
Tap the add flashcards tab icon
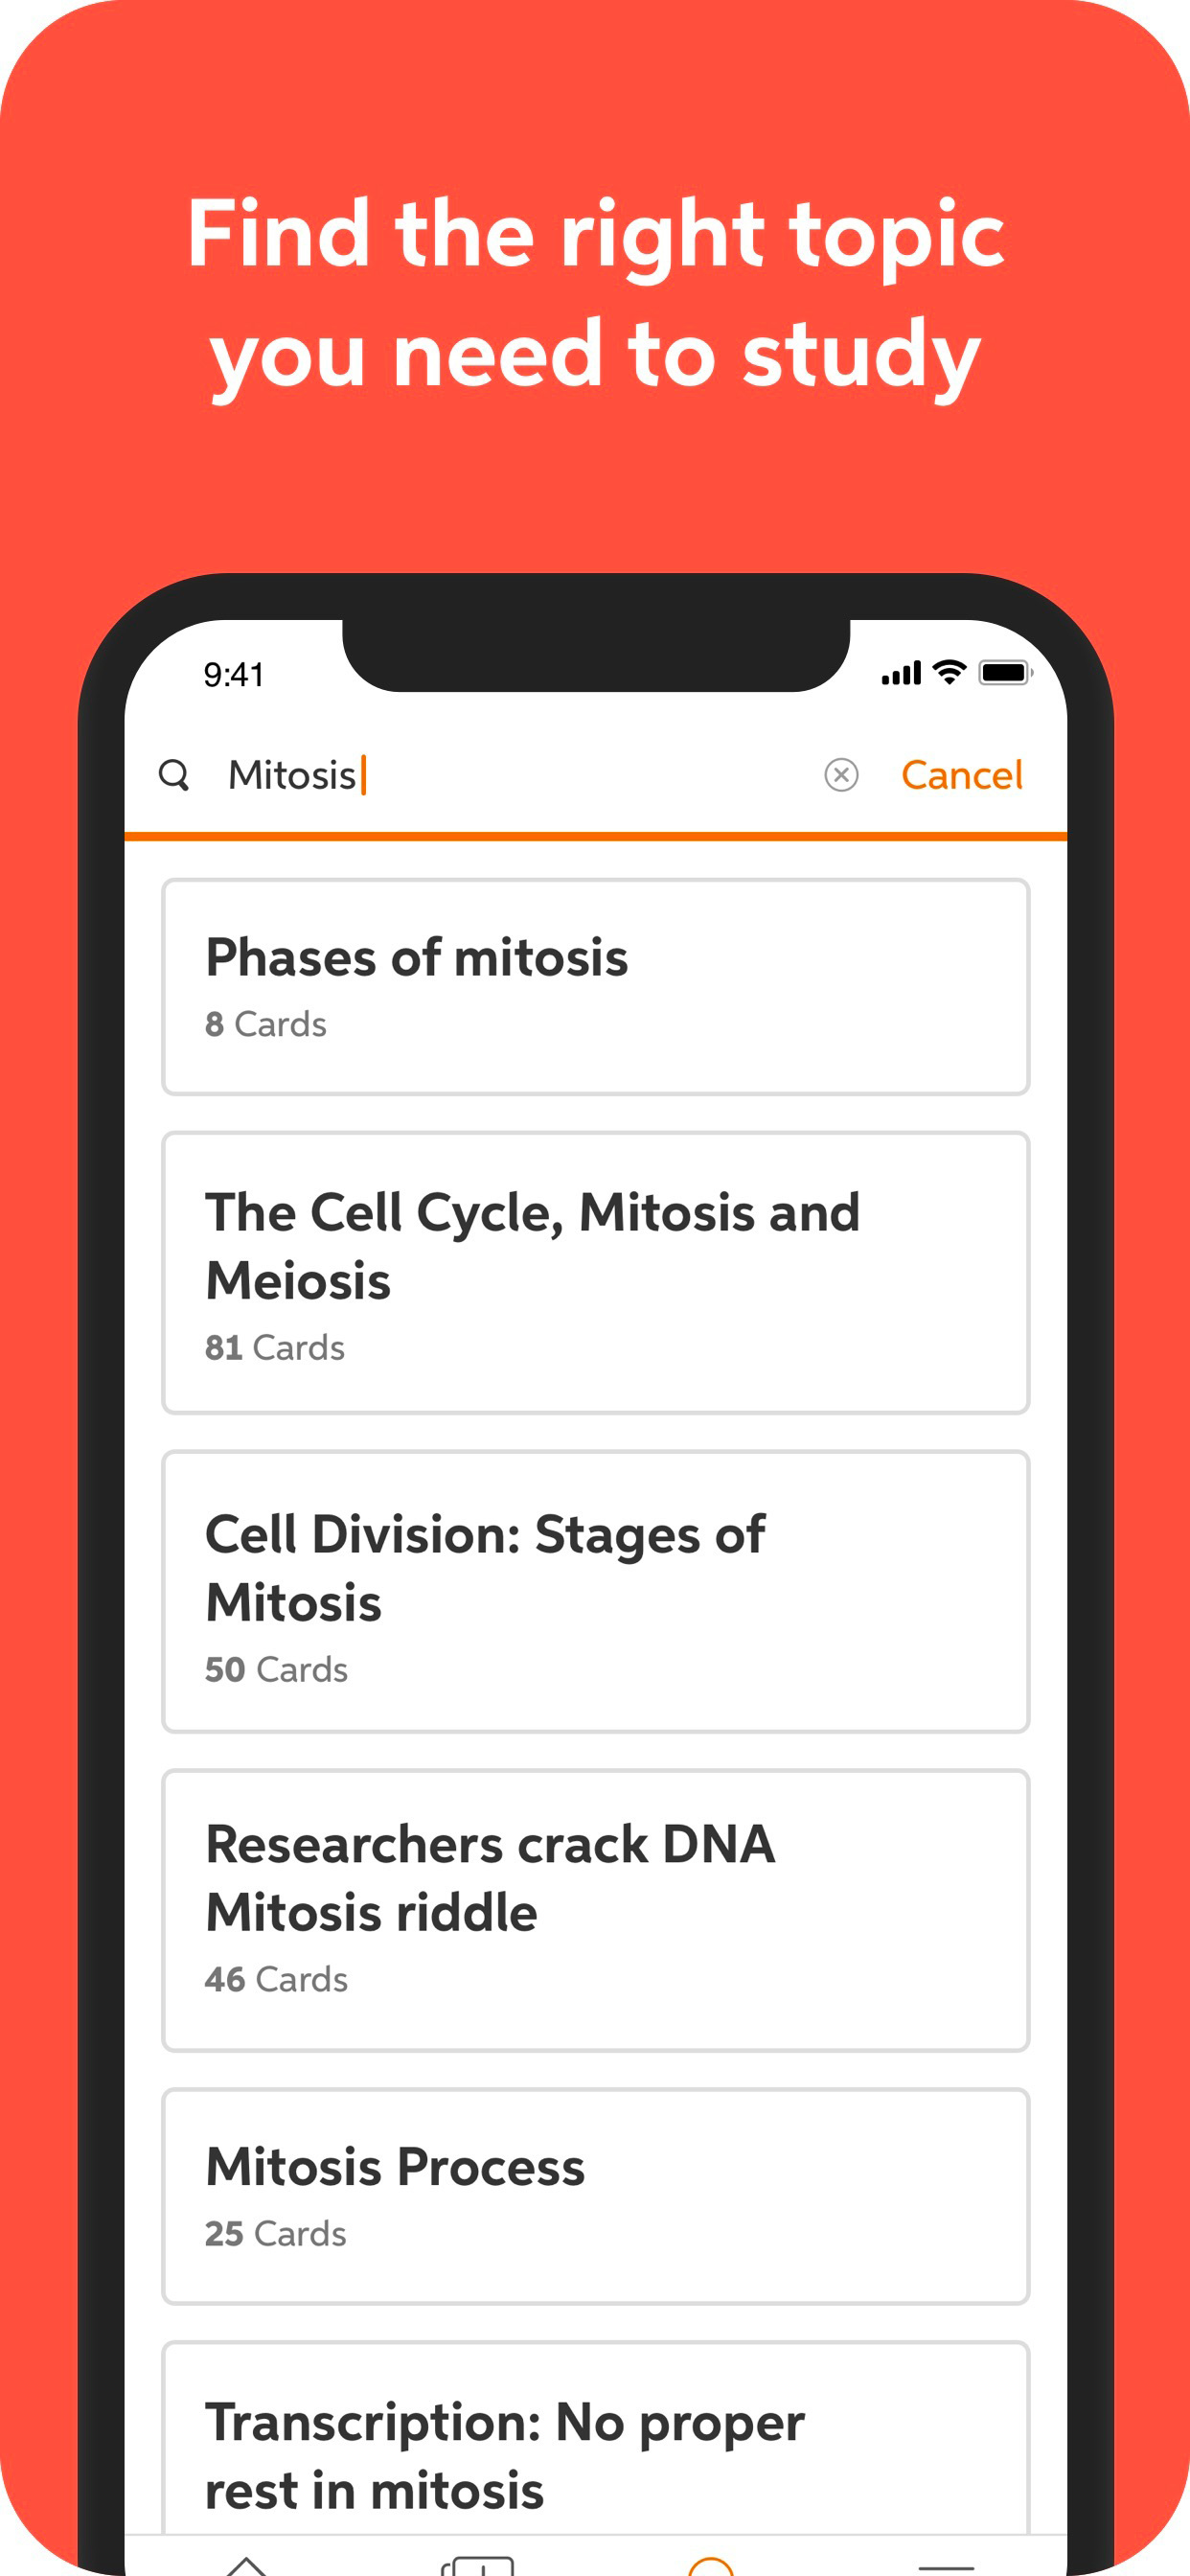point(478,2565)
